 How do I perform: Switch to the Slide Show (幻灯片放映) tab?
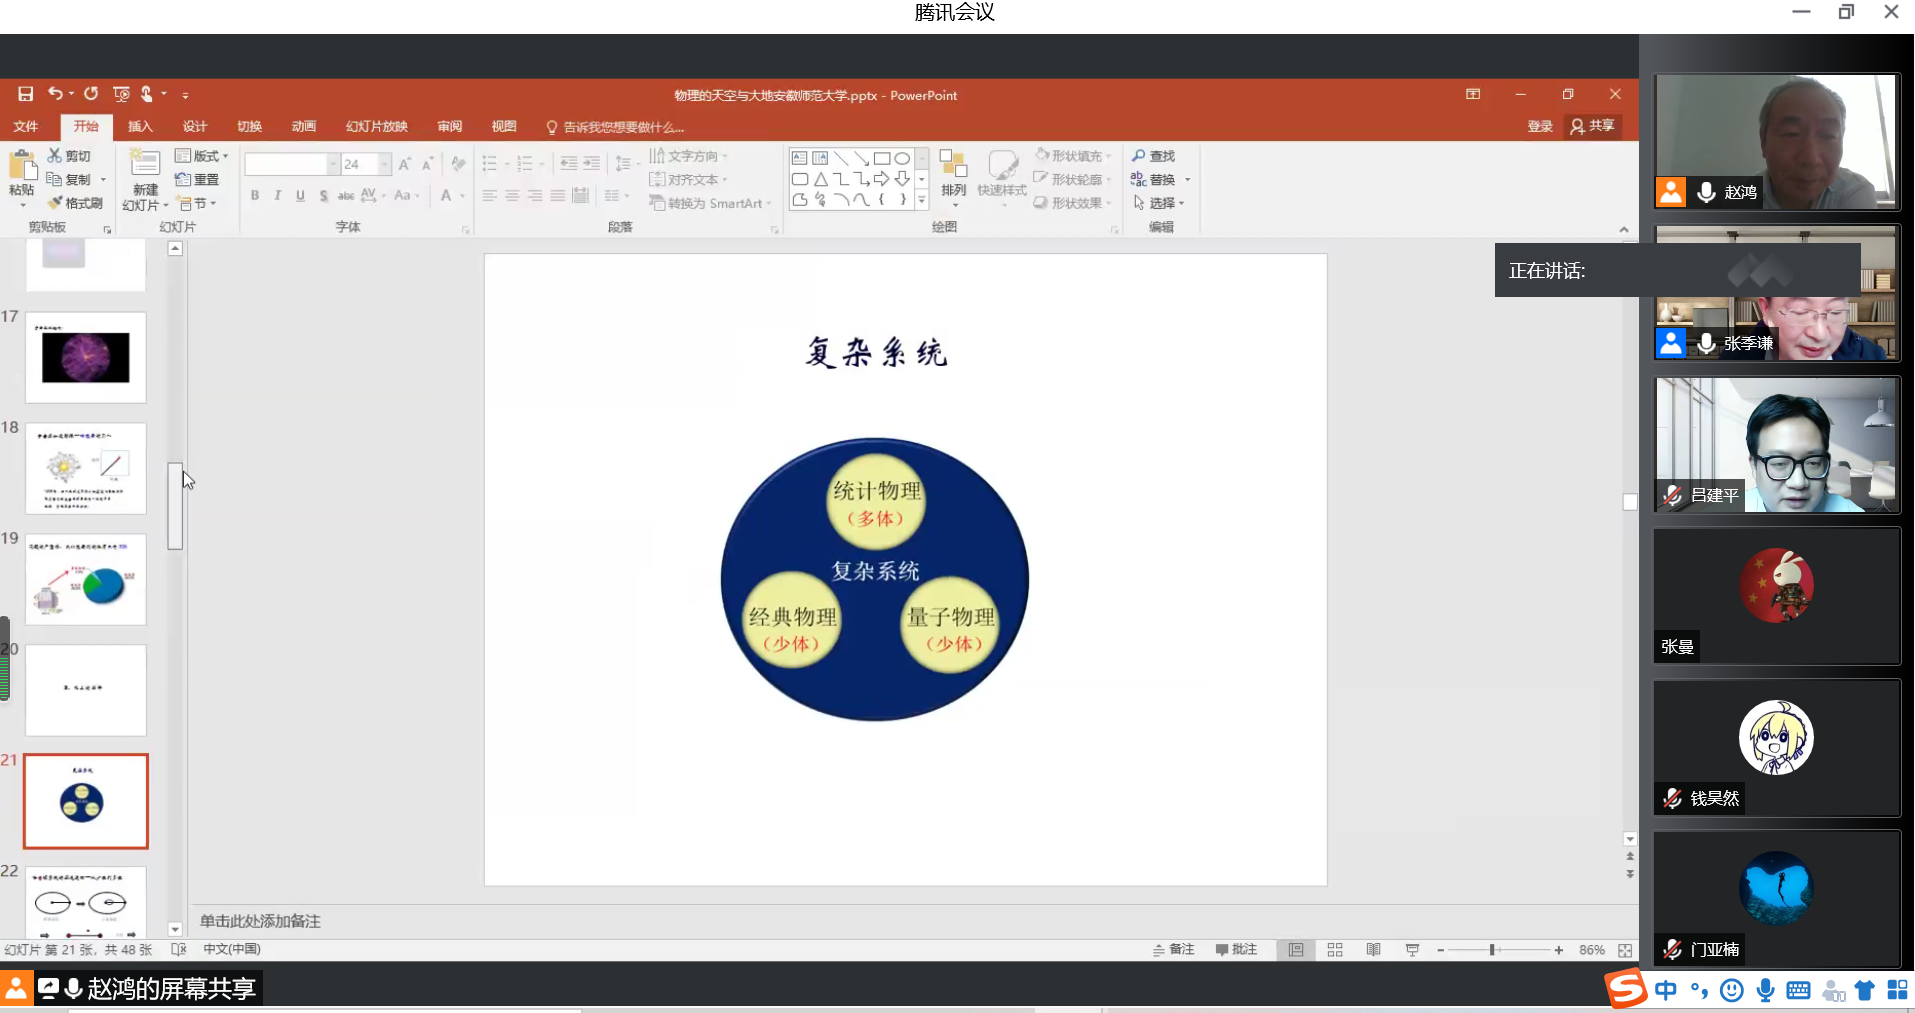[x=376, y=127]
